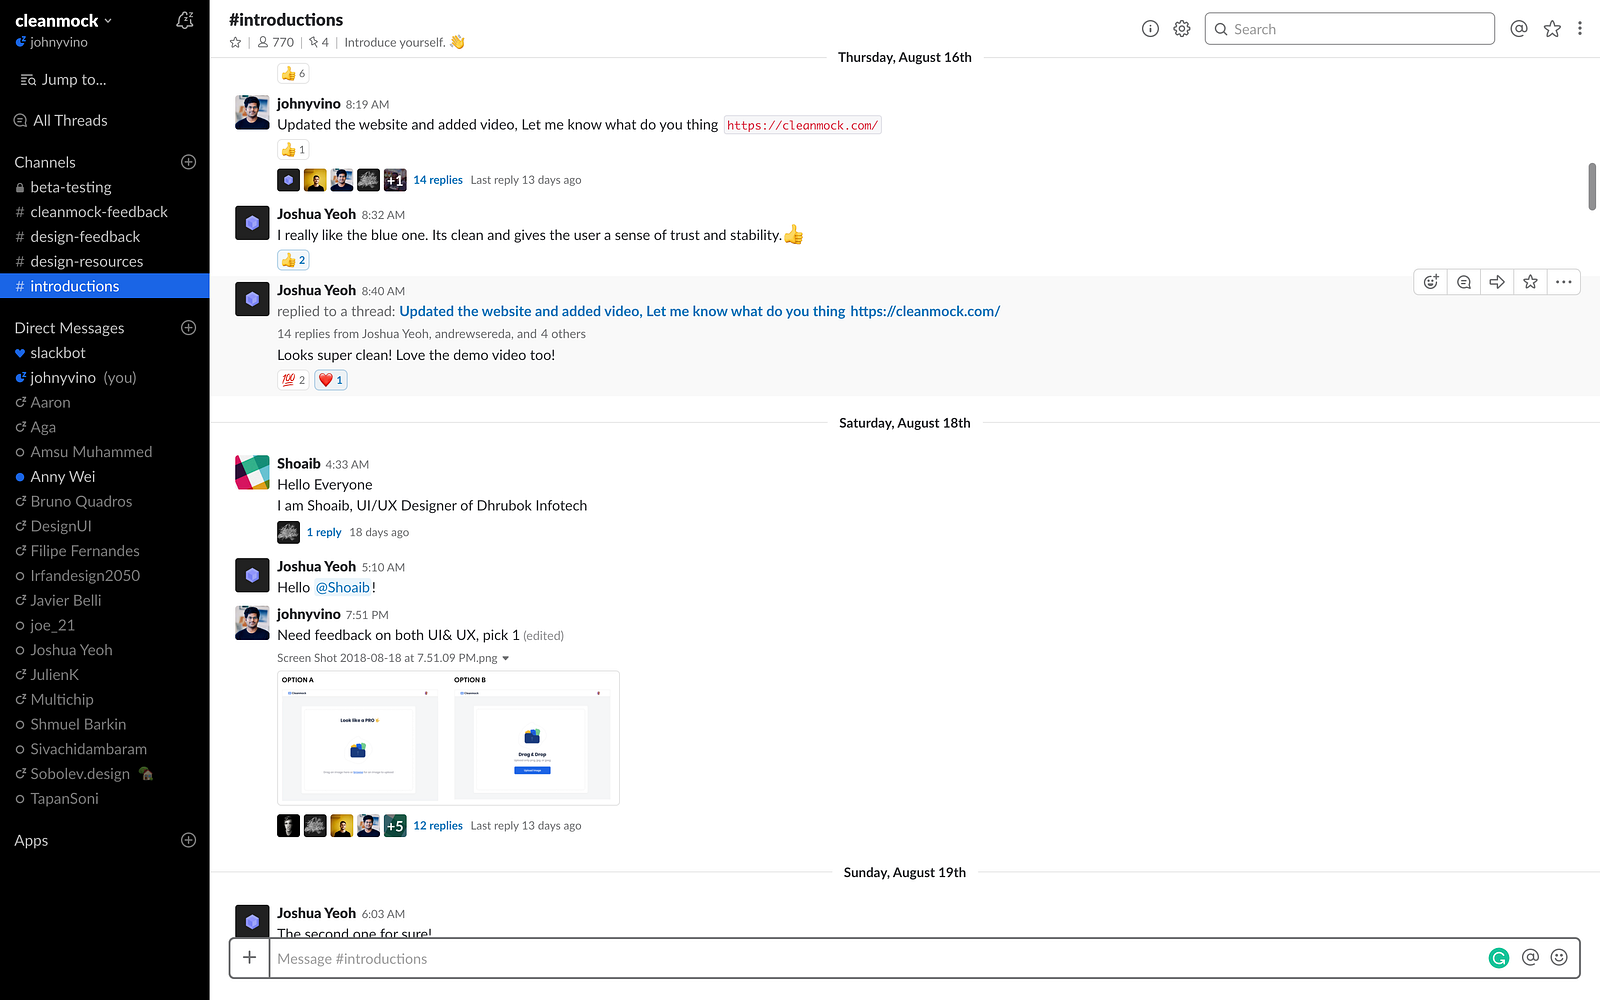Open Shoaib's profile avatar
Screen dimensions: 1600x1000
click(252, 473)
